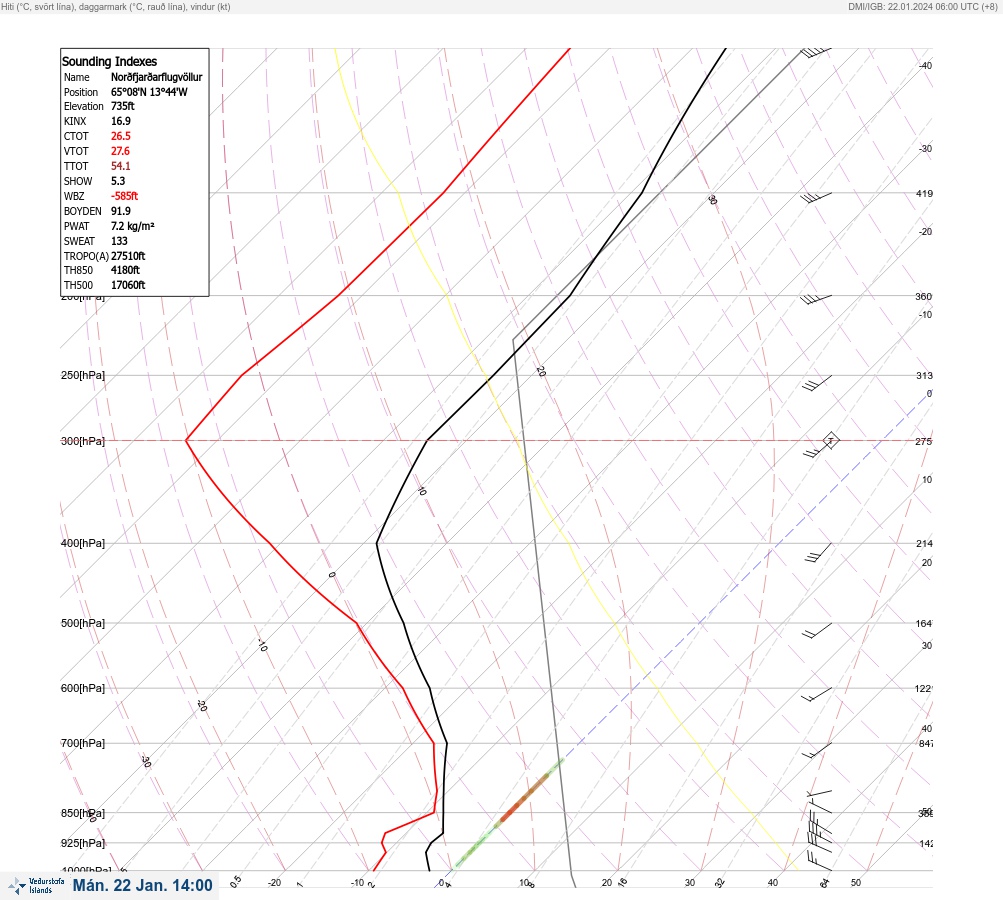Click the position value 65°08'N 13°44'W

tap(149, 92)
